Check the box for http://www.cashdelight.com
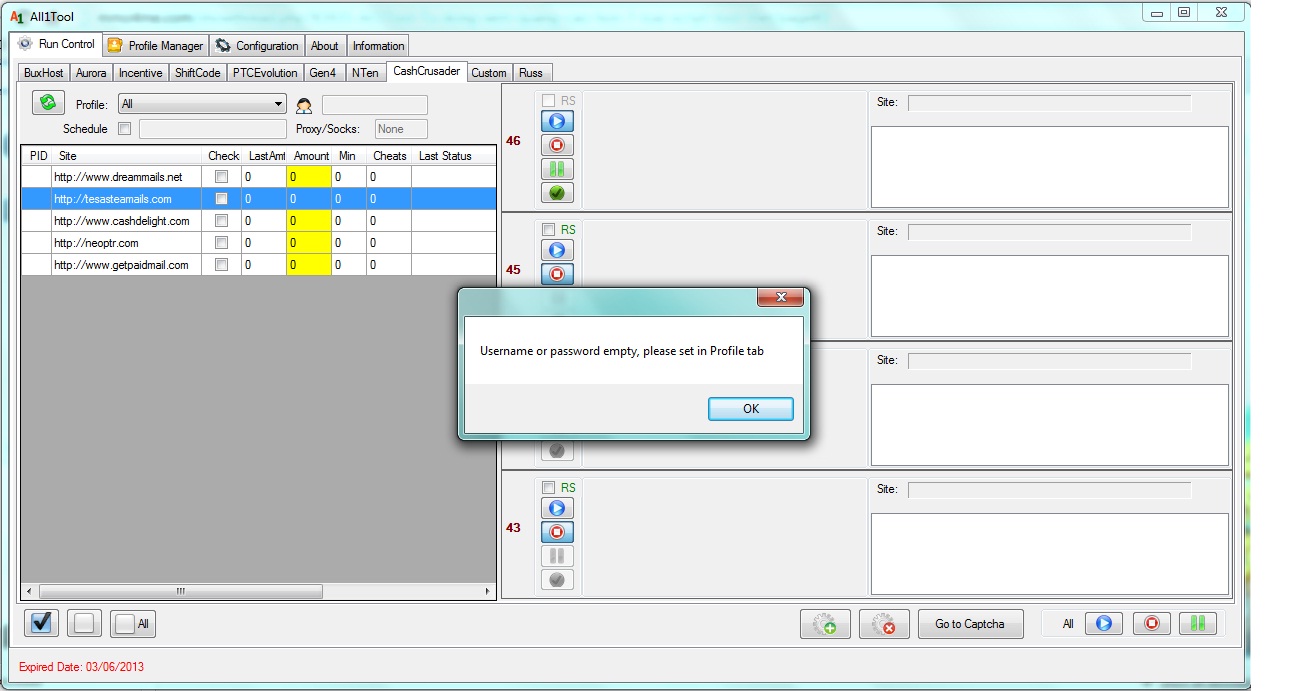Image resolution: width=1314 pixels, height=691 pixels. tap(222, 221)
